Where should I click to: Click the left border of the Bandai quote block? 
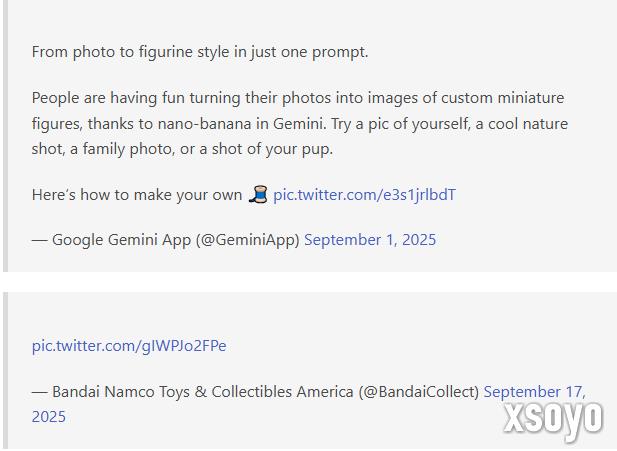tap(5, 370)
